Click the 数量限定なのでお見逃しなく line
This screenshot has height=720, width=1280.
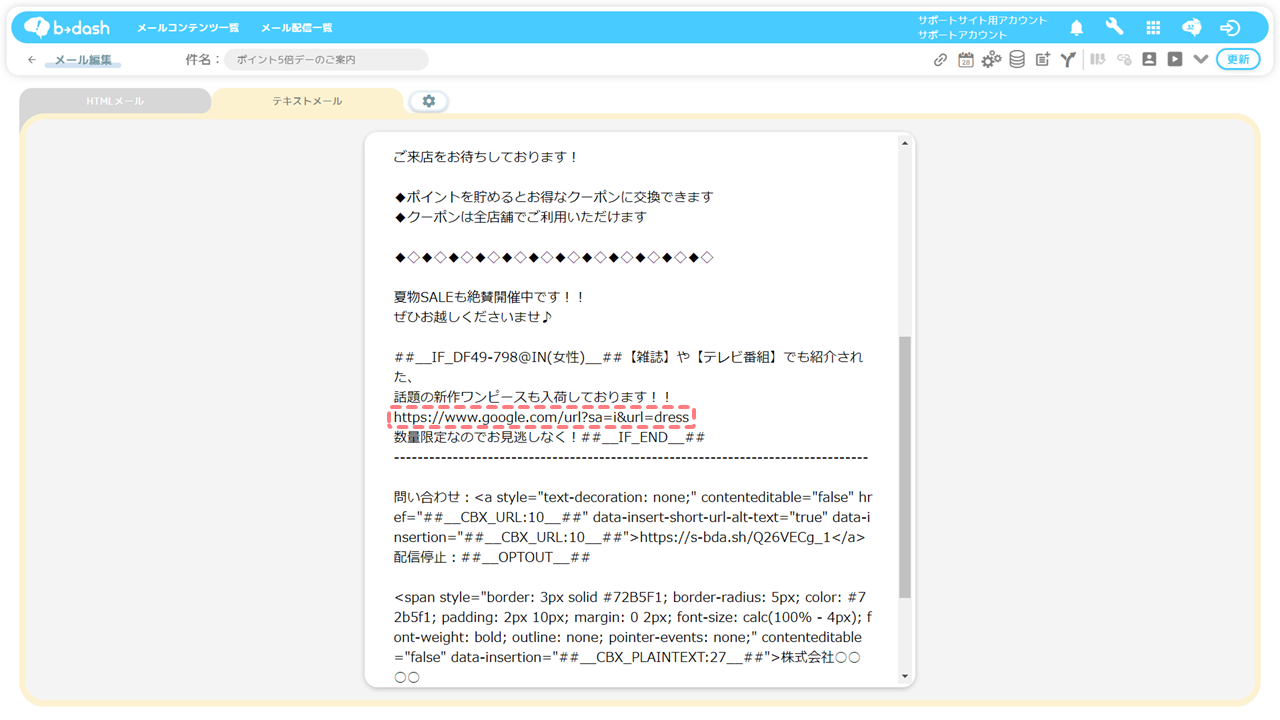(549, 437)
